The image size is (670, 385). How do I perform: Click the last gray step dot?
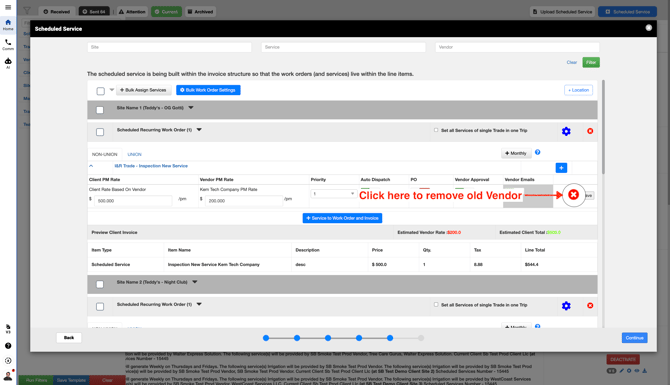[x=421, y=338]
